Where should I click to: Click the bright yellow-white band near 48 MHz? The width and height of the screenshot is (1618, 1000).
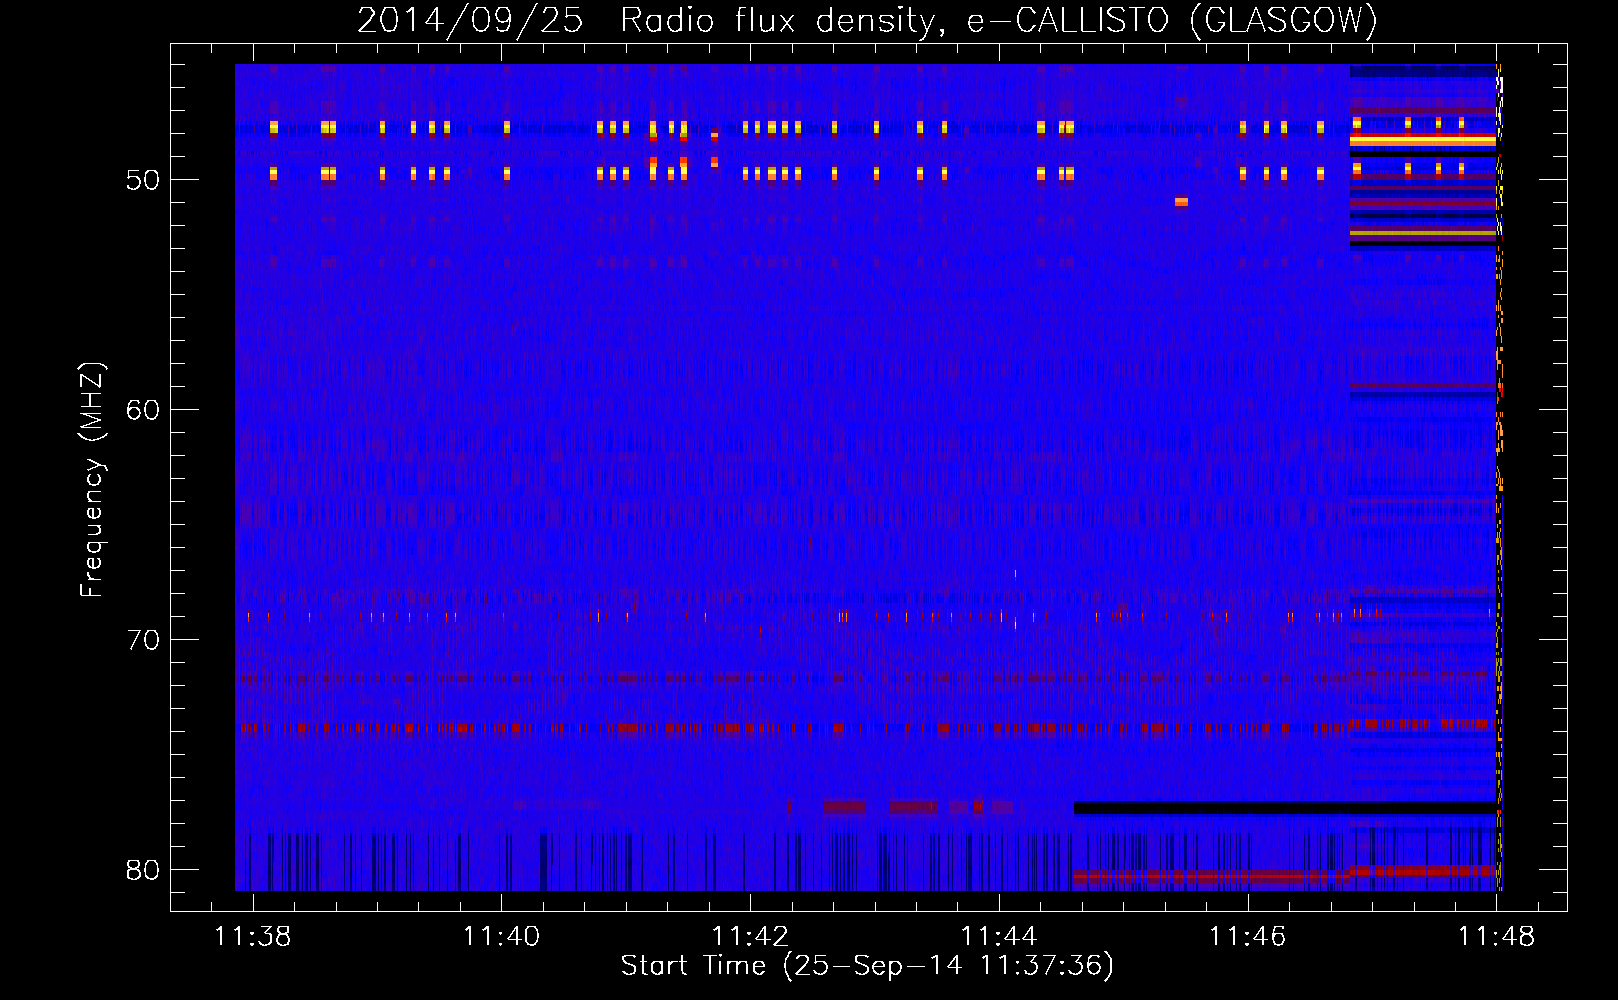1422,141
